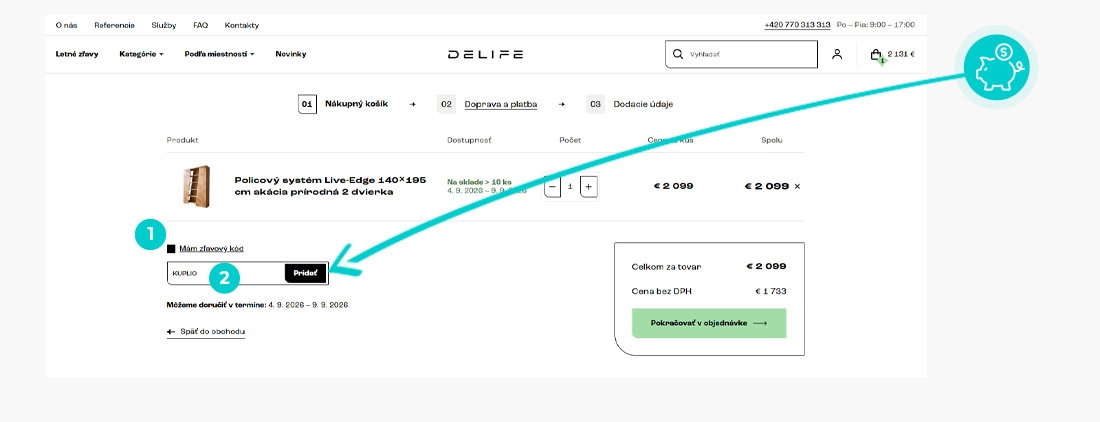Open the Referencie top link
This screenshot has width=1100, height=422.
tap(114, 25)
